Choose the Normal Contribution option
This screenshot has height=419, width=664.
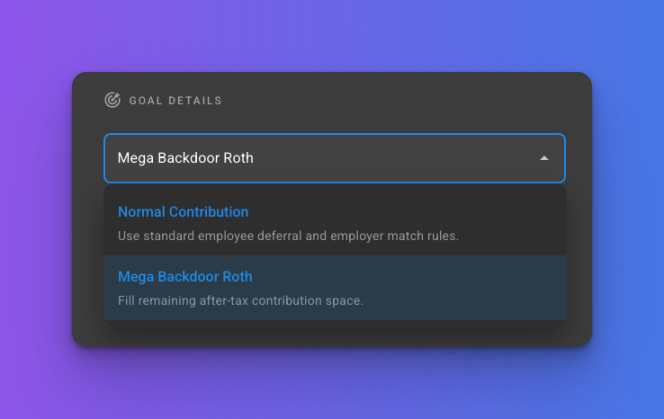click(334, 223)
